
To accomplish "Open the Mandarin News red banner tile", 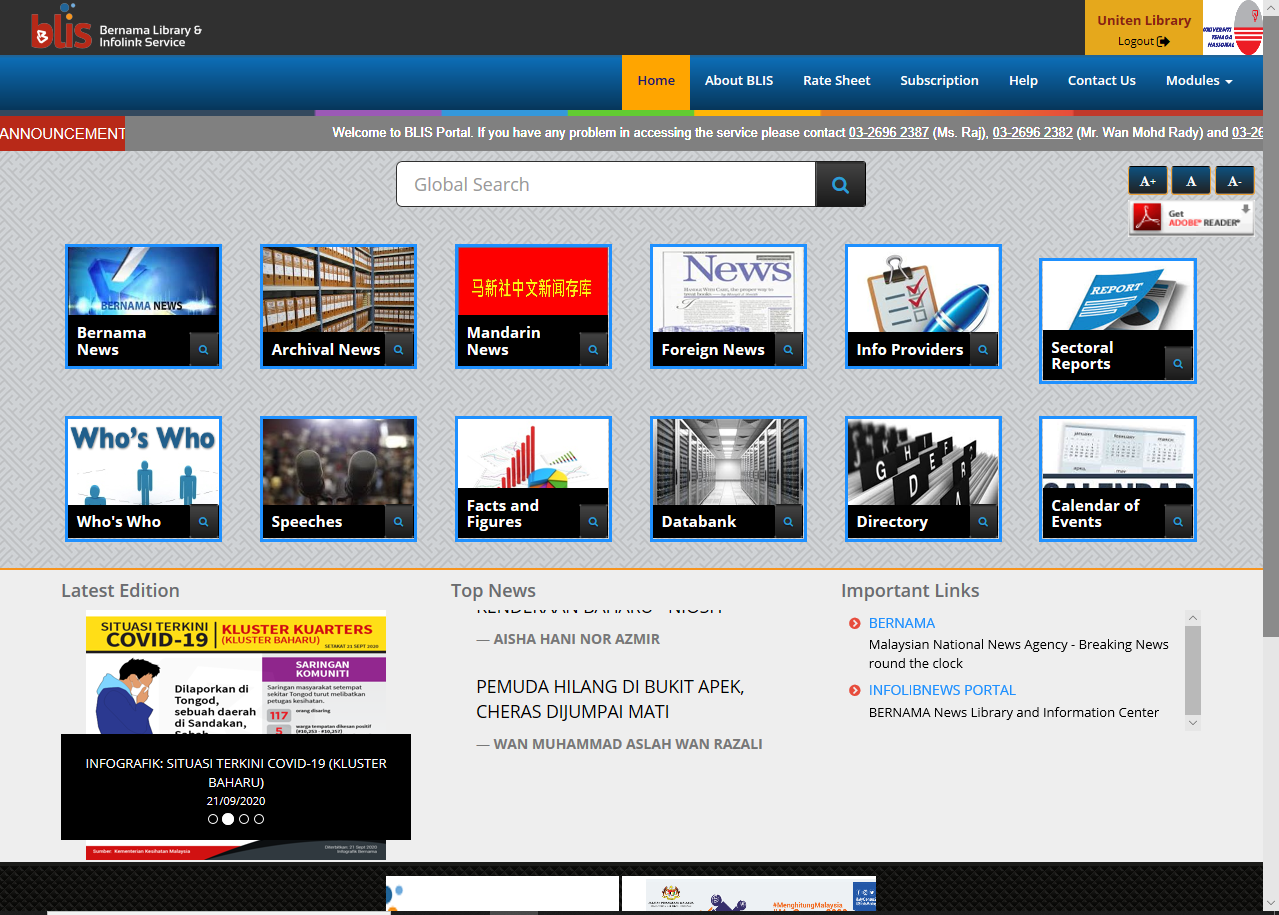I will (533, 282).
